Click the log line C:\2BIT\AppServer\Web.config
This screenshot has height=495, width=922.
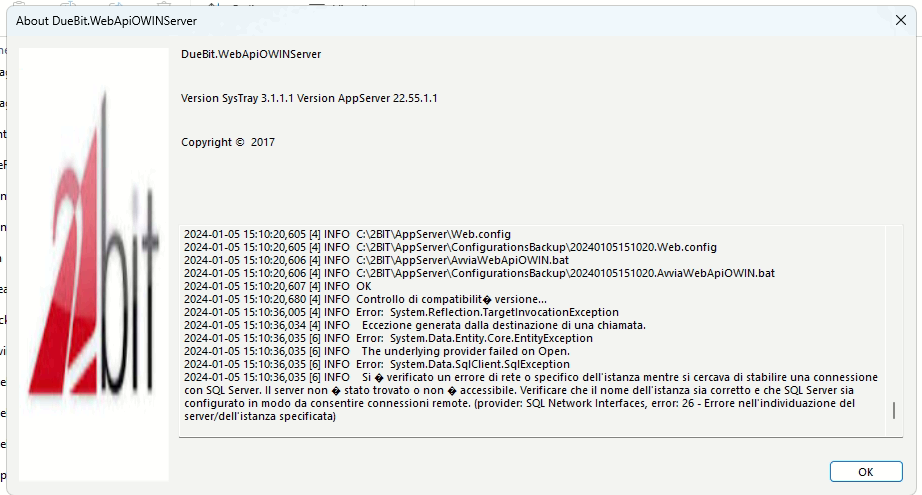[x=348, y=234]
